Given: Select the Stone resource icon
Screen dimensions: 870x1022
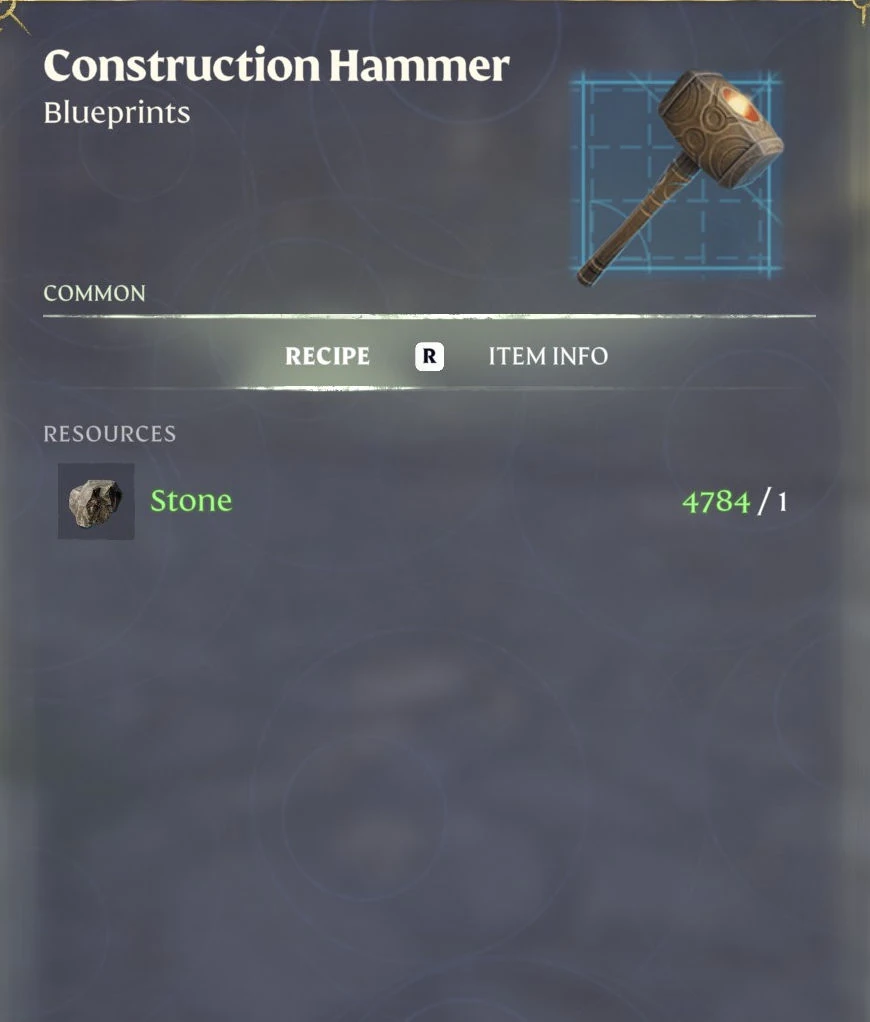Looking at the screenshot, I should click(96, 501).
